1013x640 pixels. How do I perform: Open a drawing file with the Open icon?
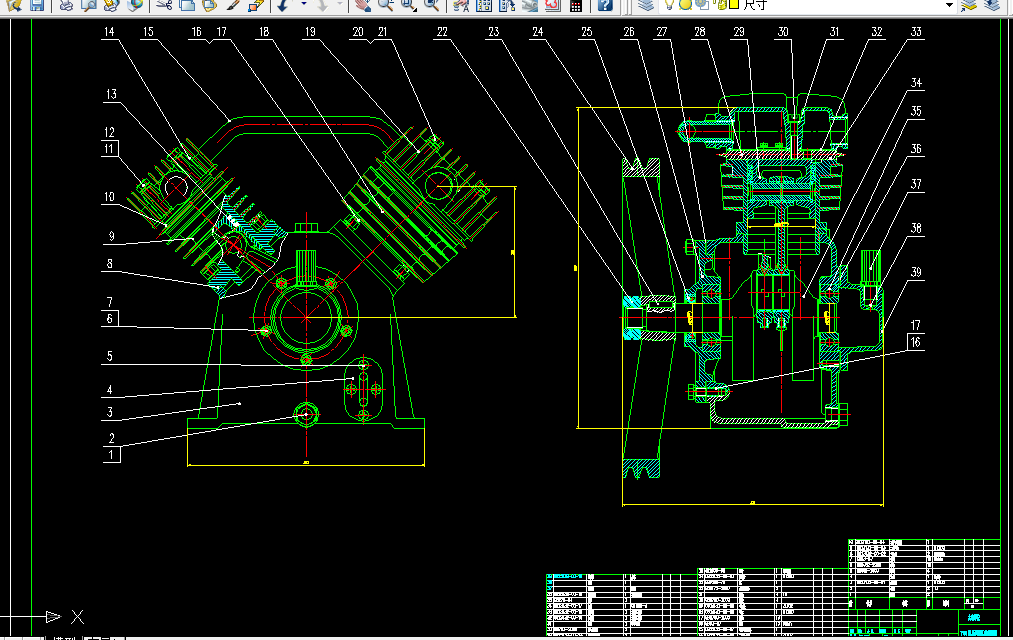[14, 5]
